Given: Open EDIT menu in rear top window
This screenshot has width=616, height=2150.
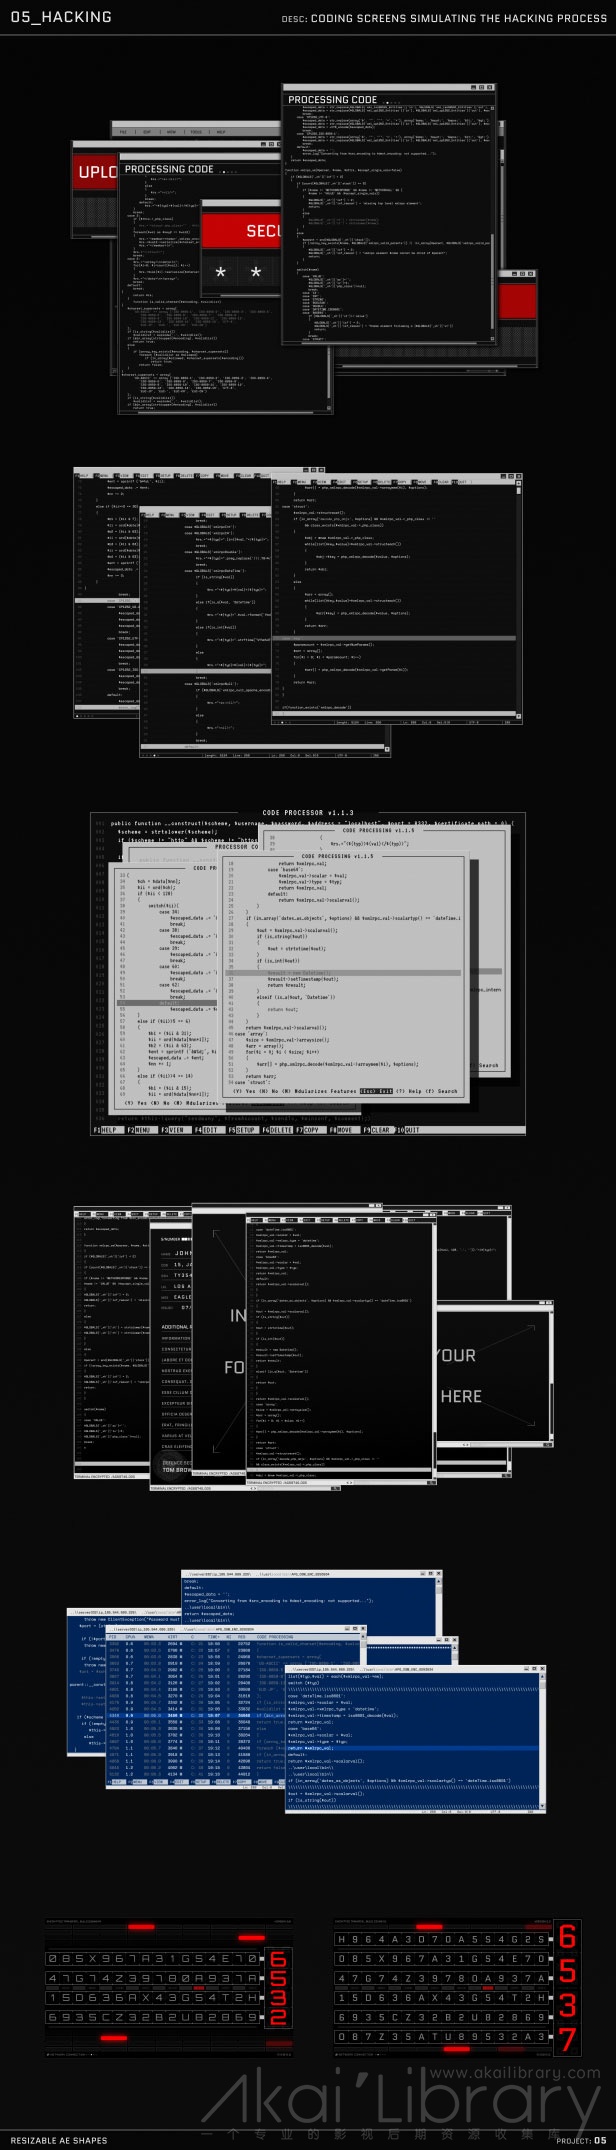Looking at the screenshot, I should tap(147, 132).
